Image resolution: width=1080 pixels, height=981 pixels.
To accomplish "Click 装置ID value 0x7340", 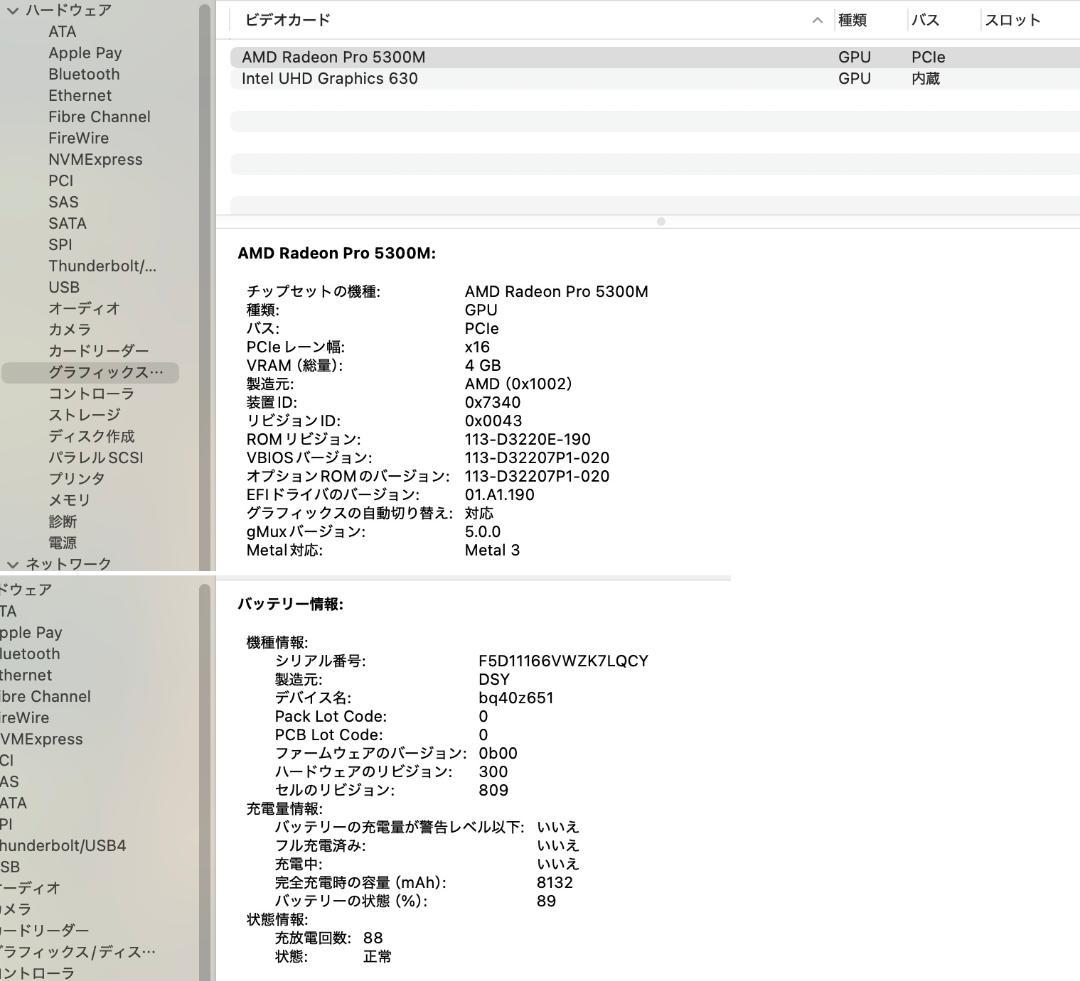I will tap(492, 402).
